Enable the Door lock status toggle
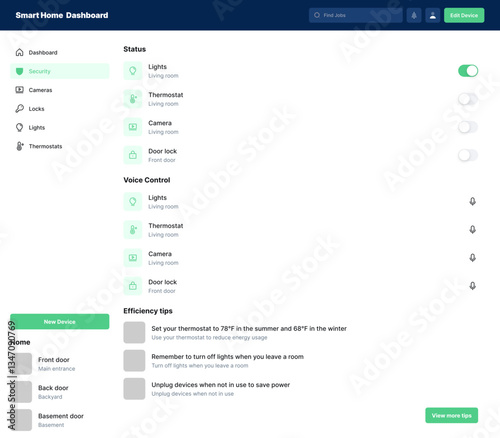Screen dimensions: 500x438 [468, 155]
